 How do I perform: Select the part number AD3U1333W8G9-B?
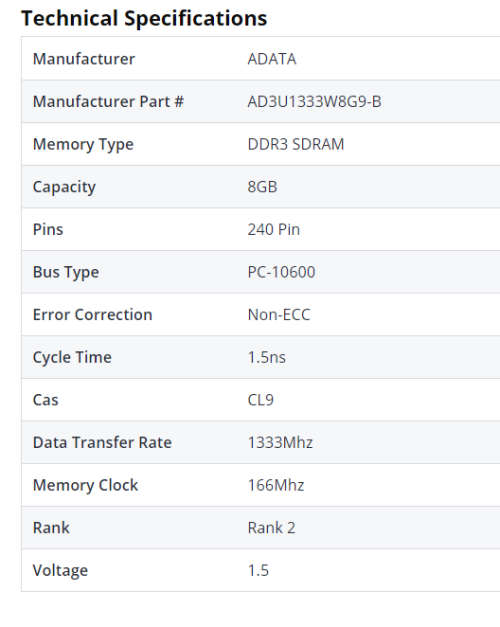tap(314, 102)
